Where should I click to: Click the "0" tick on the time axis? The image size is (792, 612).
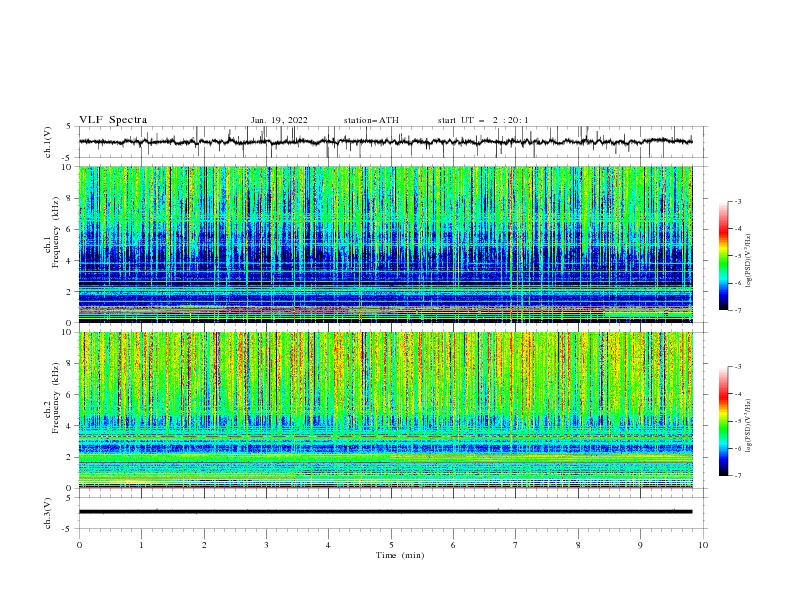pyautogui.click(x=79, y=545)
